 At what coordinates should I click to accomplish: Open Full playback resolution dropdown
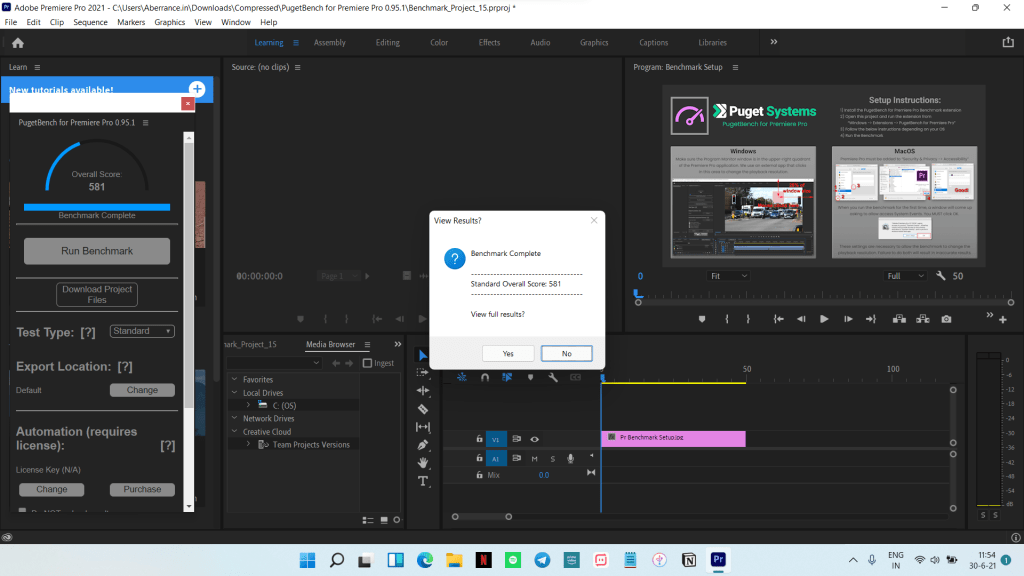(904, 276)
